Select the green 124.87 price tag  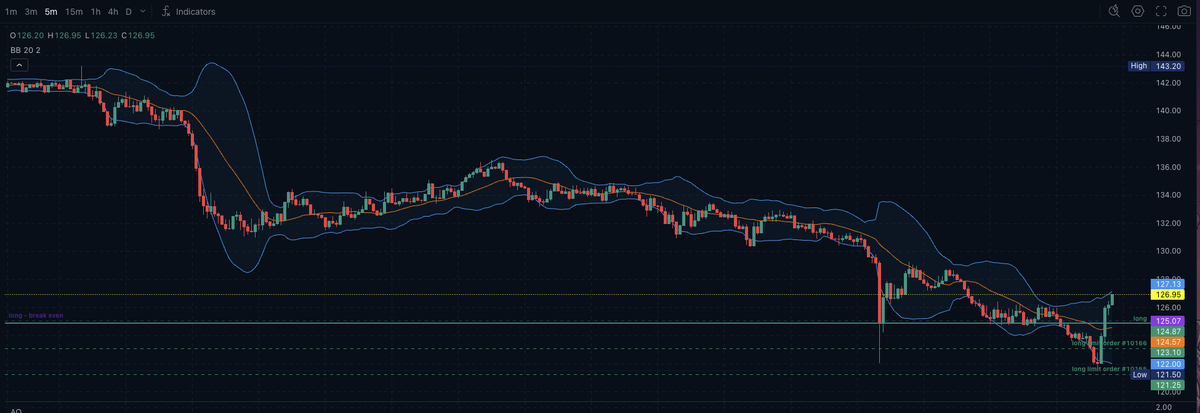point(1169,331)
